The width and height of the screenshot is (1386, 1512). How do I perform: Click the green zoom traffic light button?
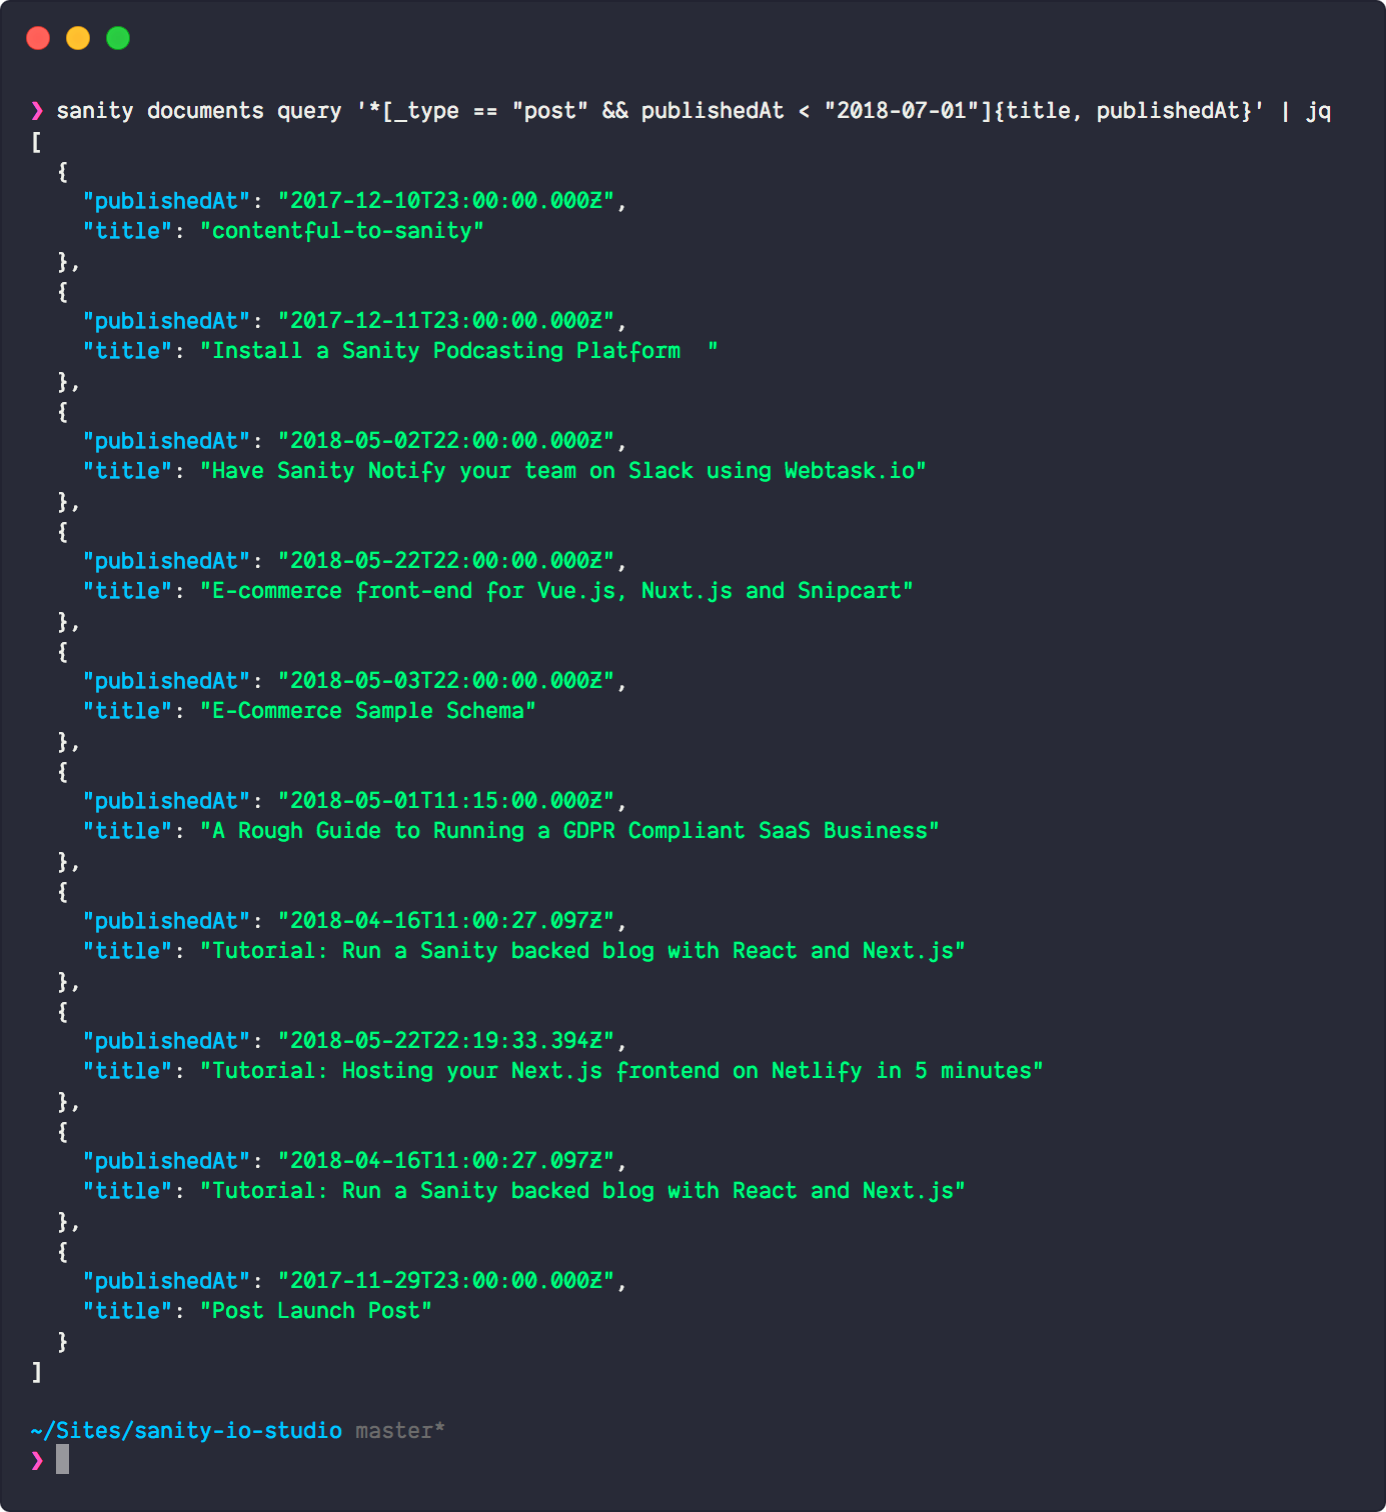click(x=118, y=36)
